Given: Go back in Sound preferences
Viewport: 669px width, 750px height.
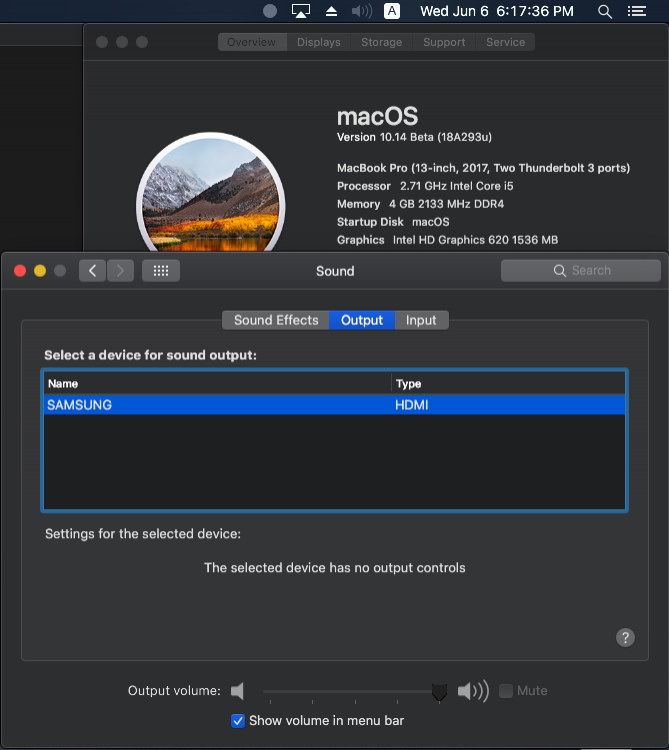Looking at the screenshot, I should [92, 271].
